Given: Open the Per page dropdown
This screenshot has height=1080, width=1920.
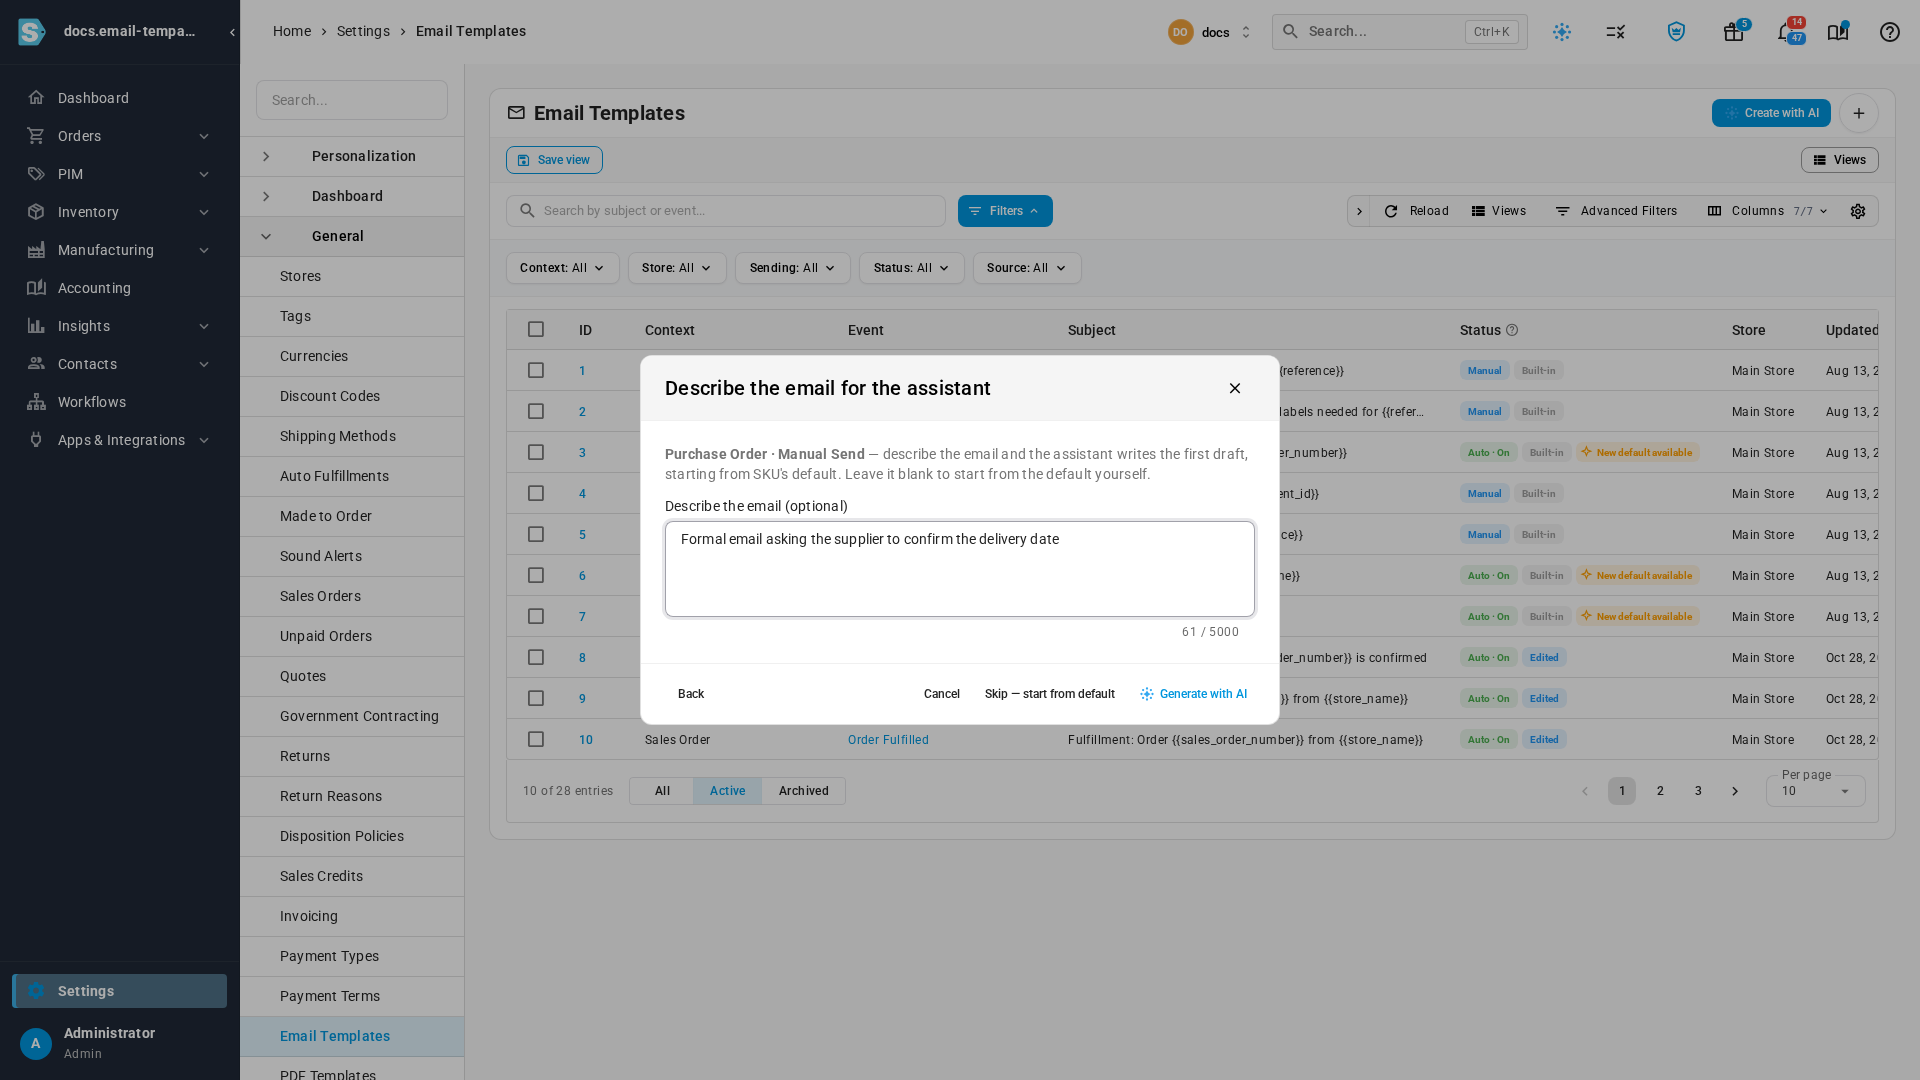Looking at the screenshot, I should [x=1815, y=791].
